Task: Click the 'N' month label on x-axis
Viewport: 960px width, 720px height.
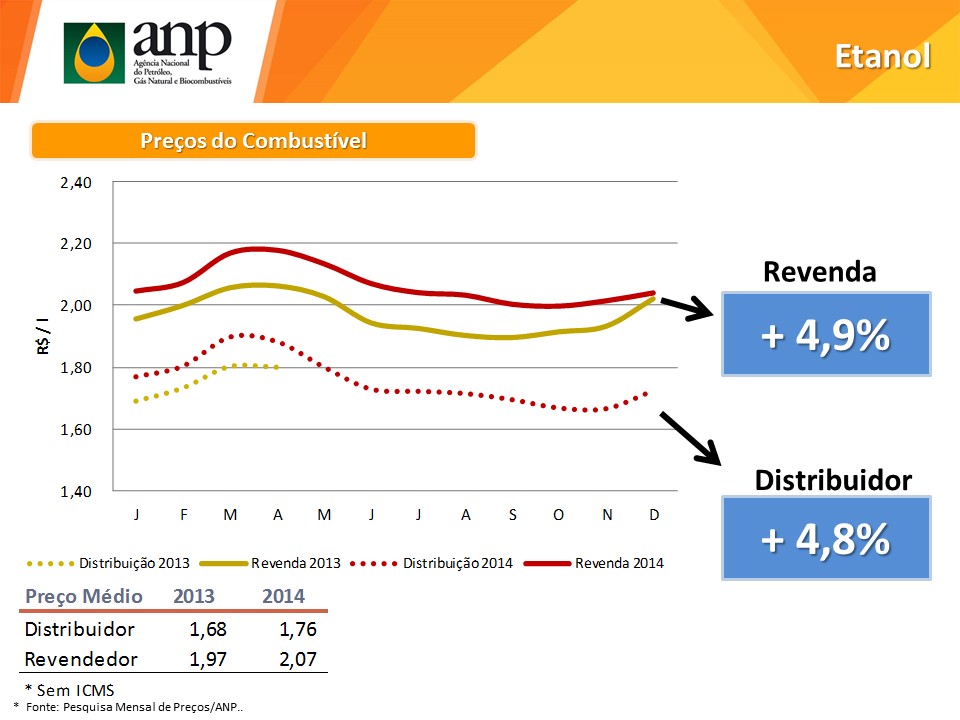Action: click(x=607, y=515)
